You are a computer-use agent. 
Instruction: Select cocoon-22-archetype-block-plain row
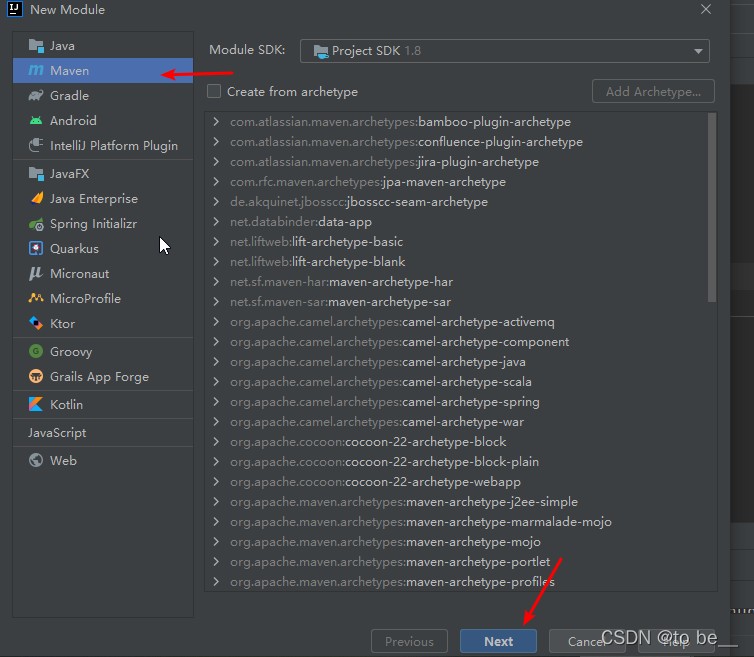click(x=456, y=462)
